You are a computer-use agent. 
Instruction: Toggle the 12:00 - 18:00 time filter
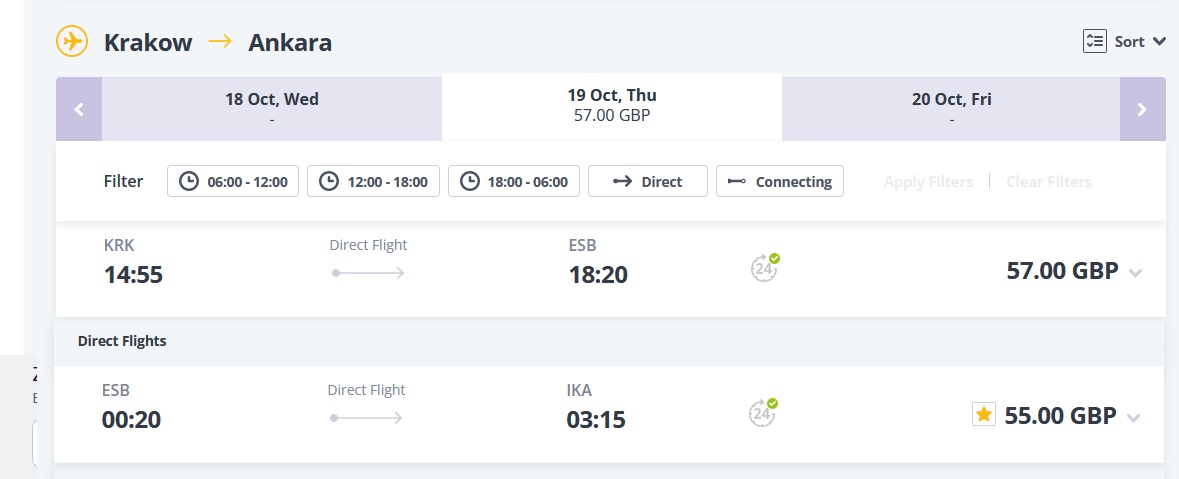tap(373, 181)
